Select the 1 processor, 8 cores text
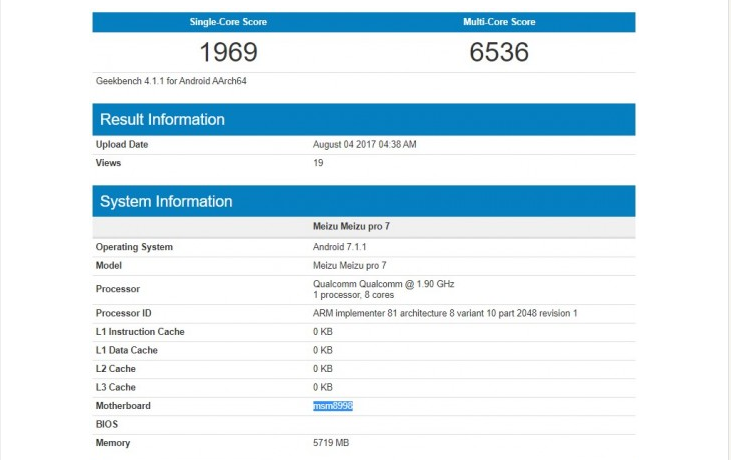The width and height of the screenshot is (731, 460). pyautogui.click(x=353, y=295)
